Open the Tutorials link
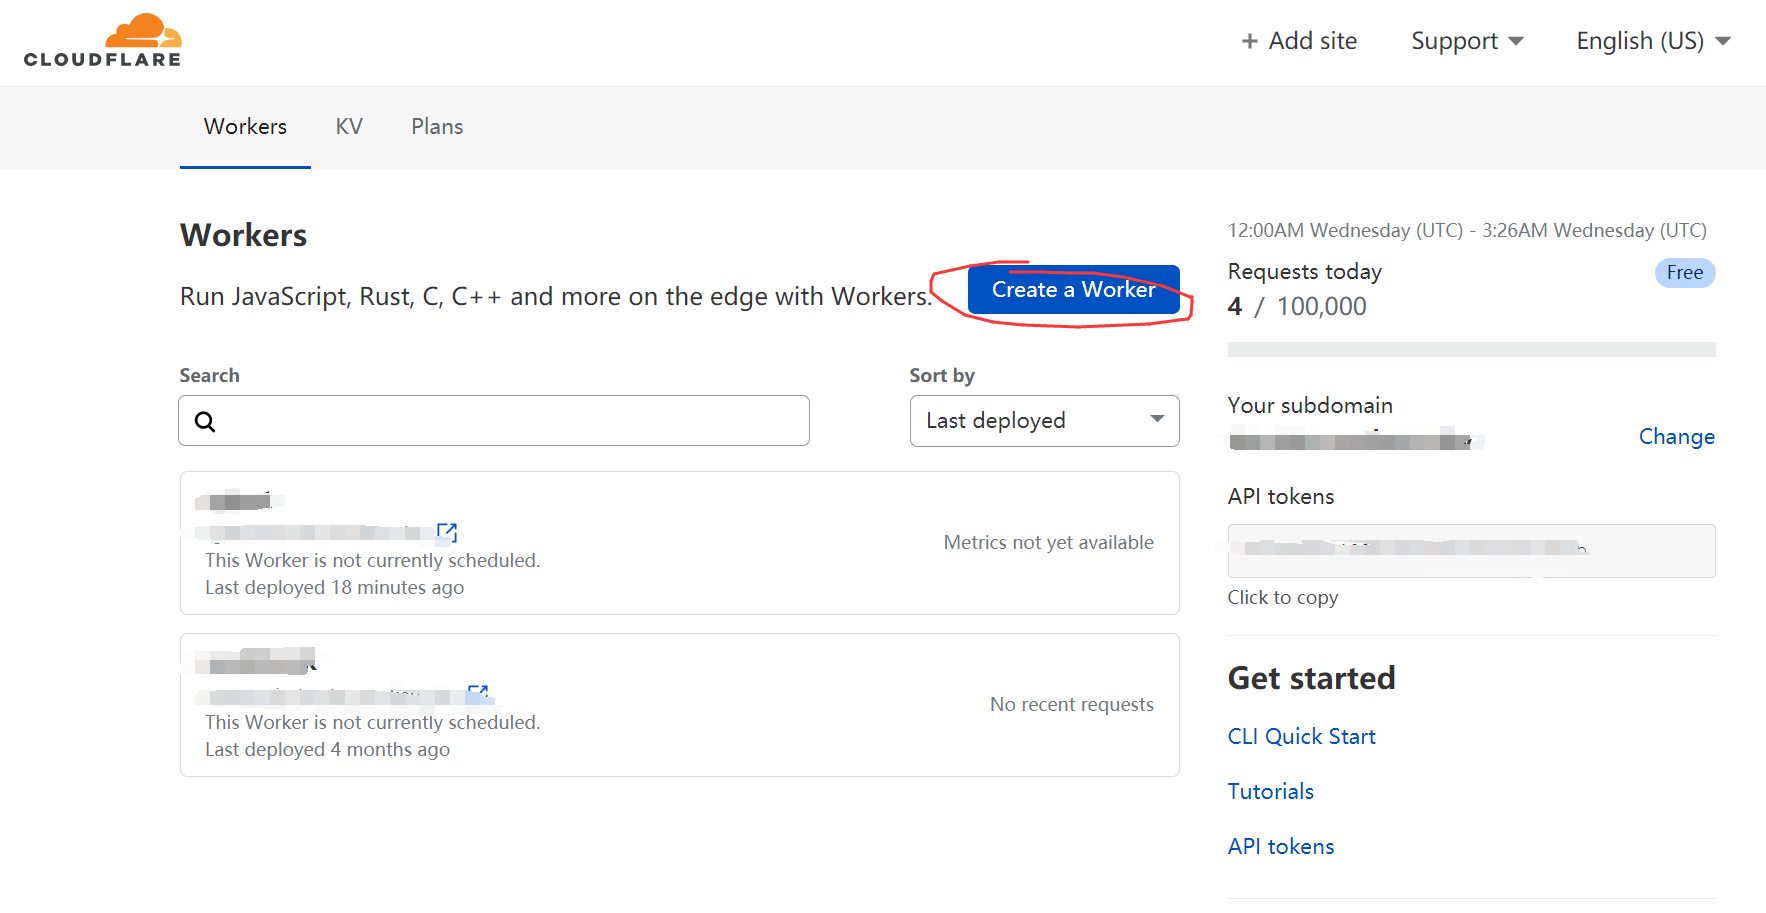The image size is (1766, 913). (x=1270, y=792)
